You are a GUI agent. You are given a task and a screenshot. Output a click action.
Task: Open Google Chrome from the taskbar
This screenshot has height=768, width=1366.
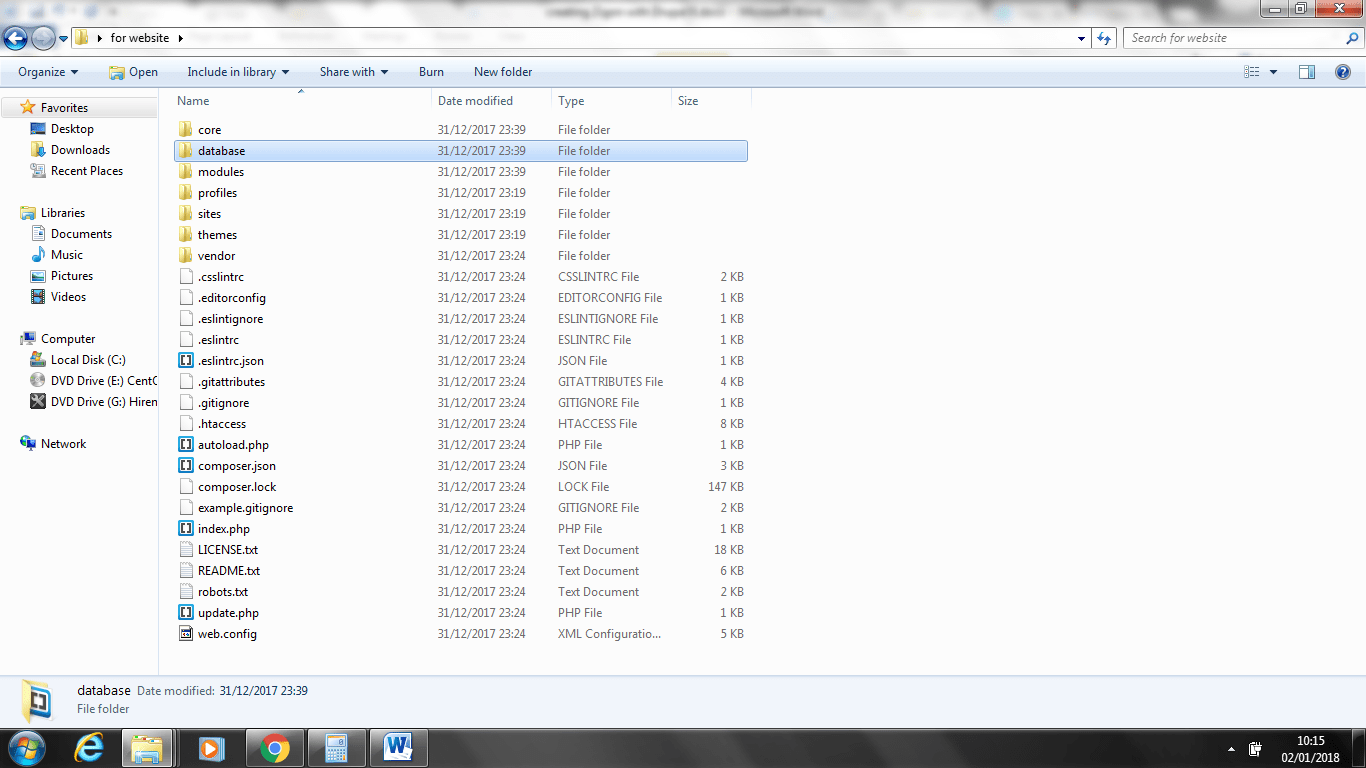275,747
